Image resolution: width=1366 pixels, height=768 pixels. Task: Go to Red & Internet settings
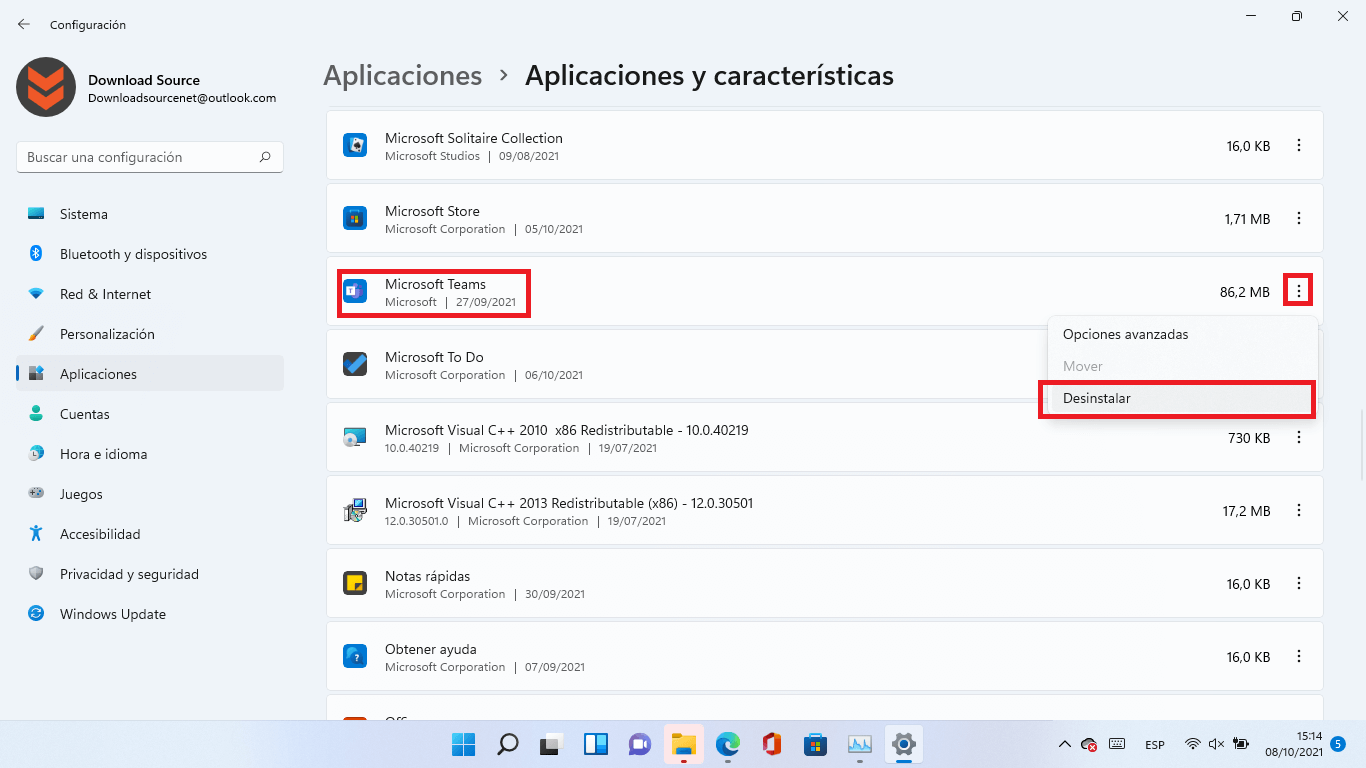pyautogui.click(x=150, y=294)
